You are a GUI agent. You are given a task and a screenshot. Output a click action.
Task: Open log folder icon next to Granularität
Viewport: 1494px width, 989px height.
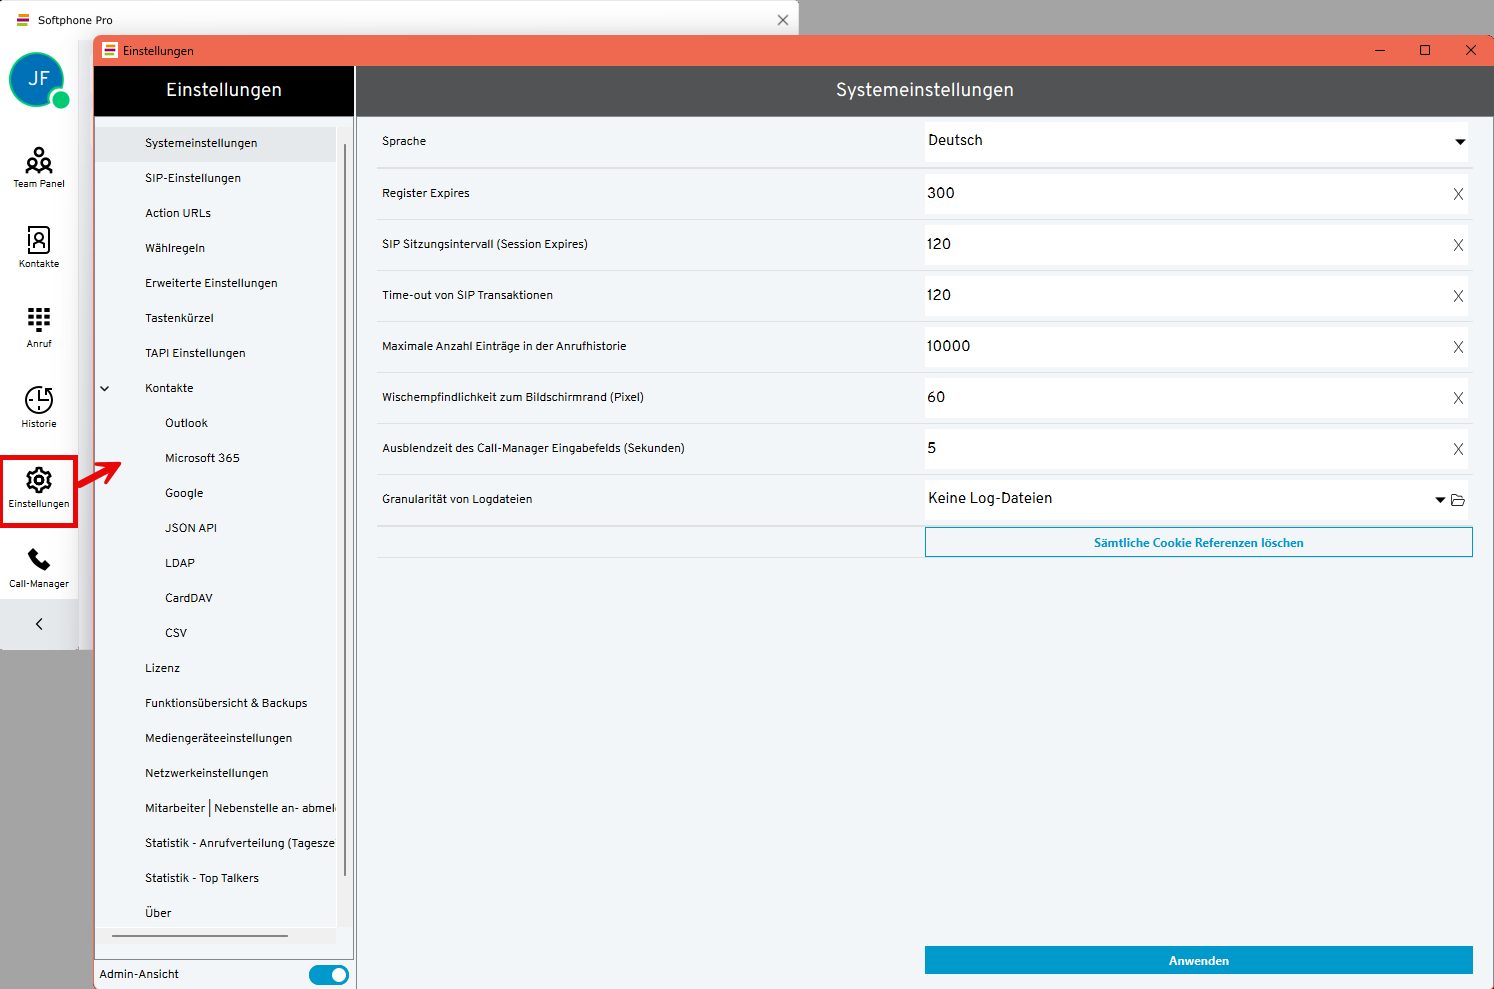click(x=1458, y=500)
